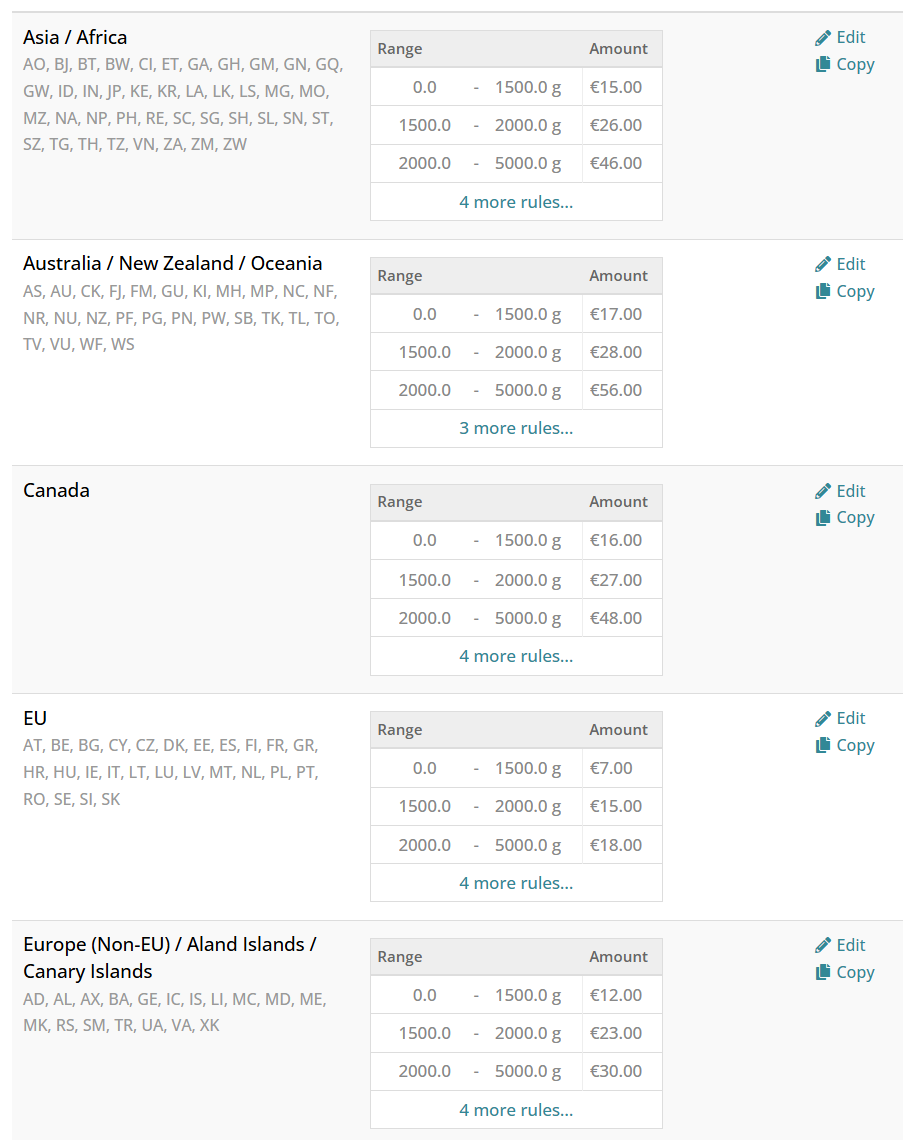912x1140 pixels.
Task: Click the €56.00 amount in Australia table
Action: point(616,390)
